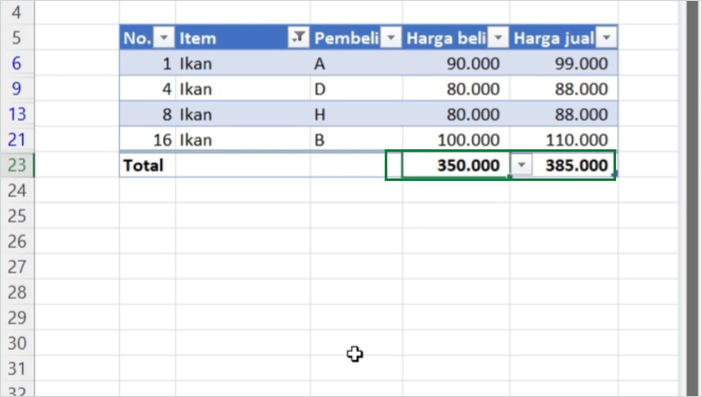Select row header 13
Screen dimensions: 702x397
pyautogui.click(x=17, y=115)
